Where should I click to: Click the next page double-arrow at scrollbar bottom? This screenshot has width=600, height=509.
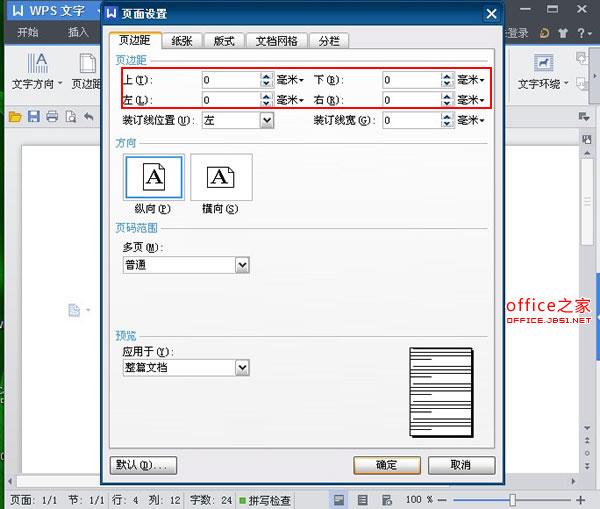[587, 466]
